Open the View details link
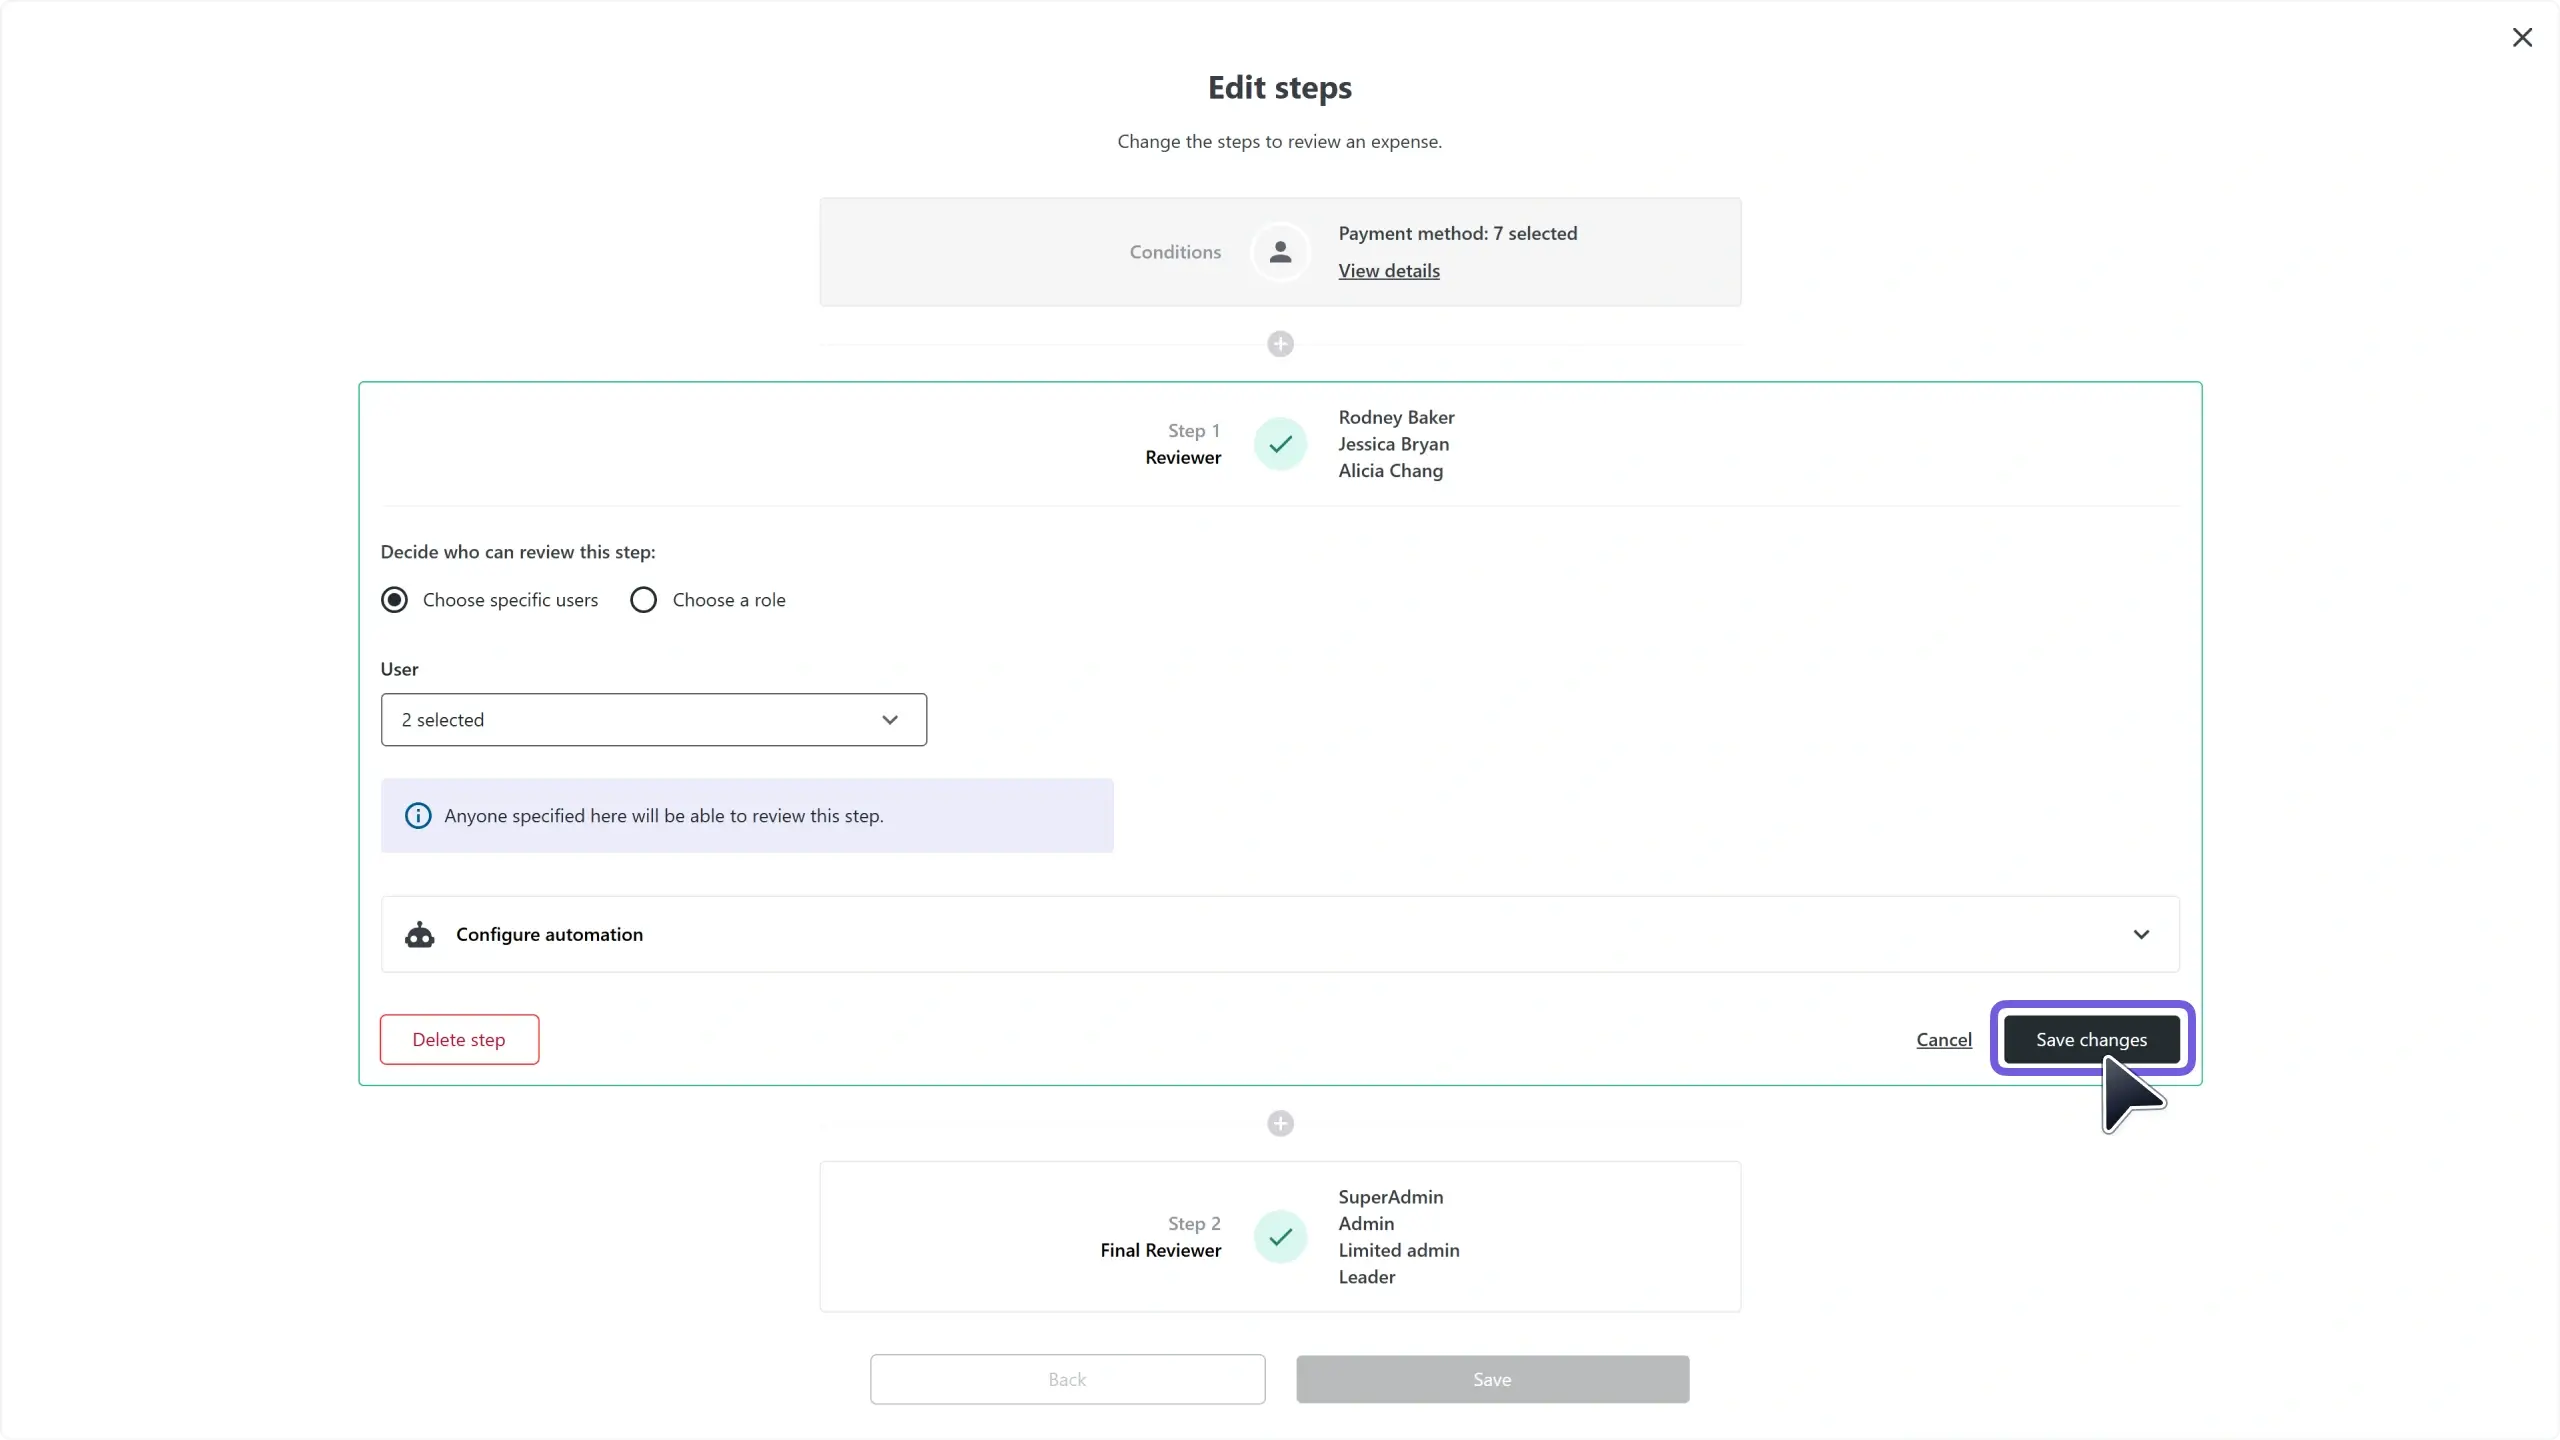This screenshot has width=2560, height=1440. pos(1389,271)
